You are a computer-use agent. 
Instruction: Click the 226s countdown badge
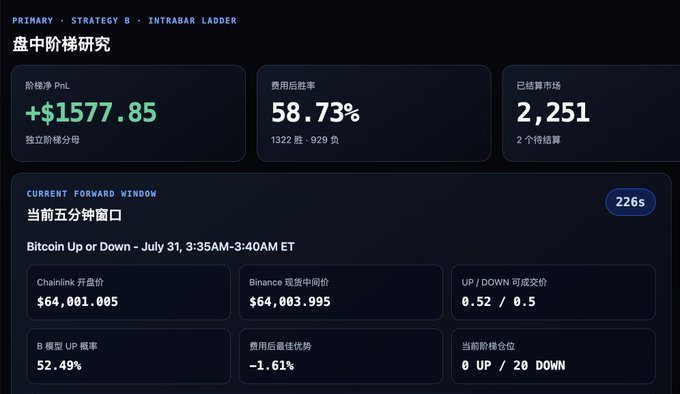tap(630, 202)
